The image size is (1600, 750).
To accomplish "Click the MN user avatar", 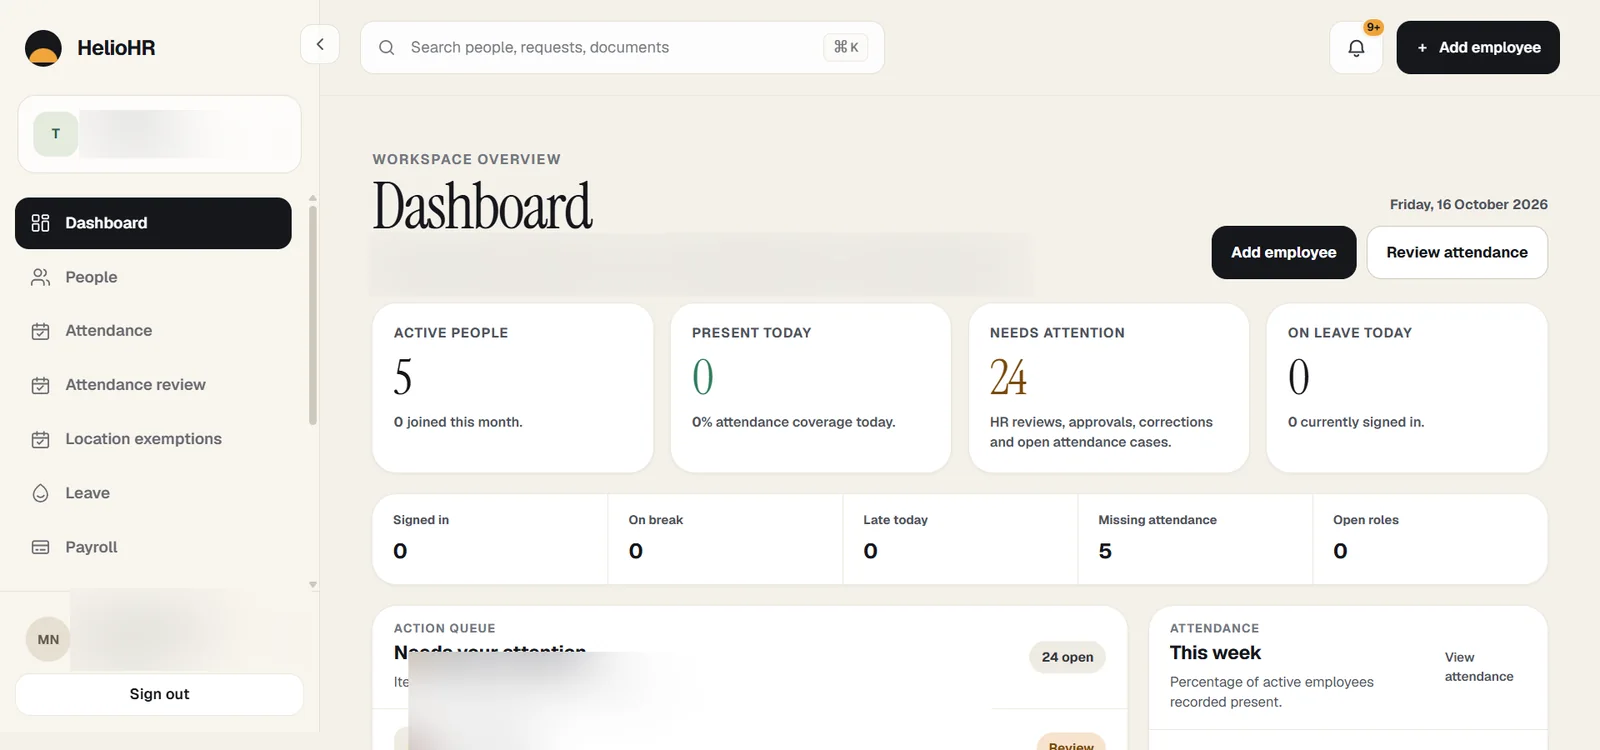I will pos(48,639).
